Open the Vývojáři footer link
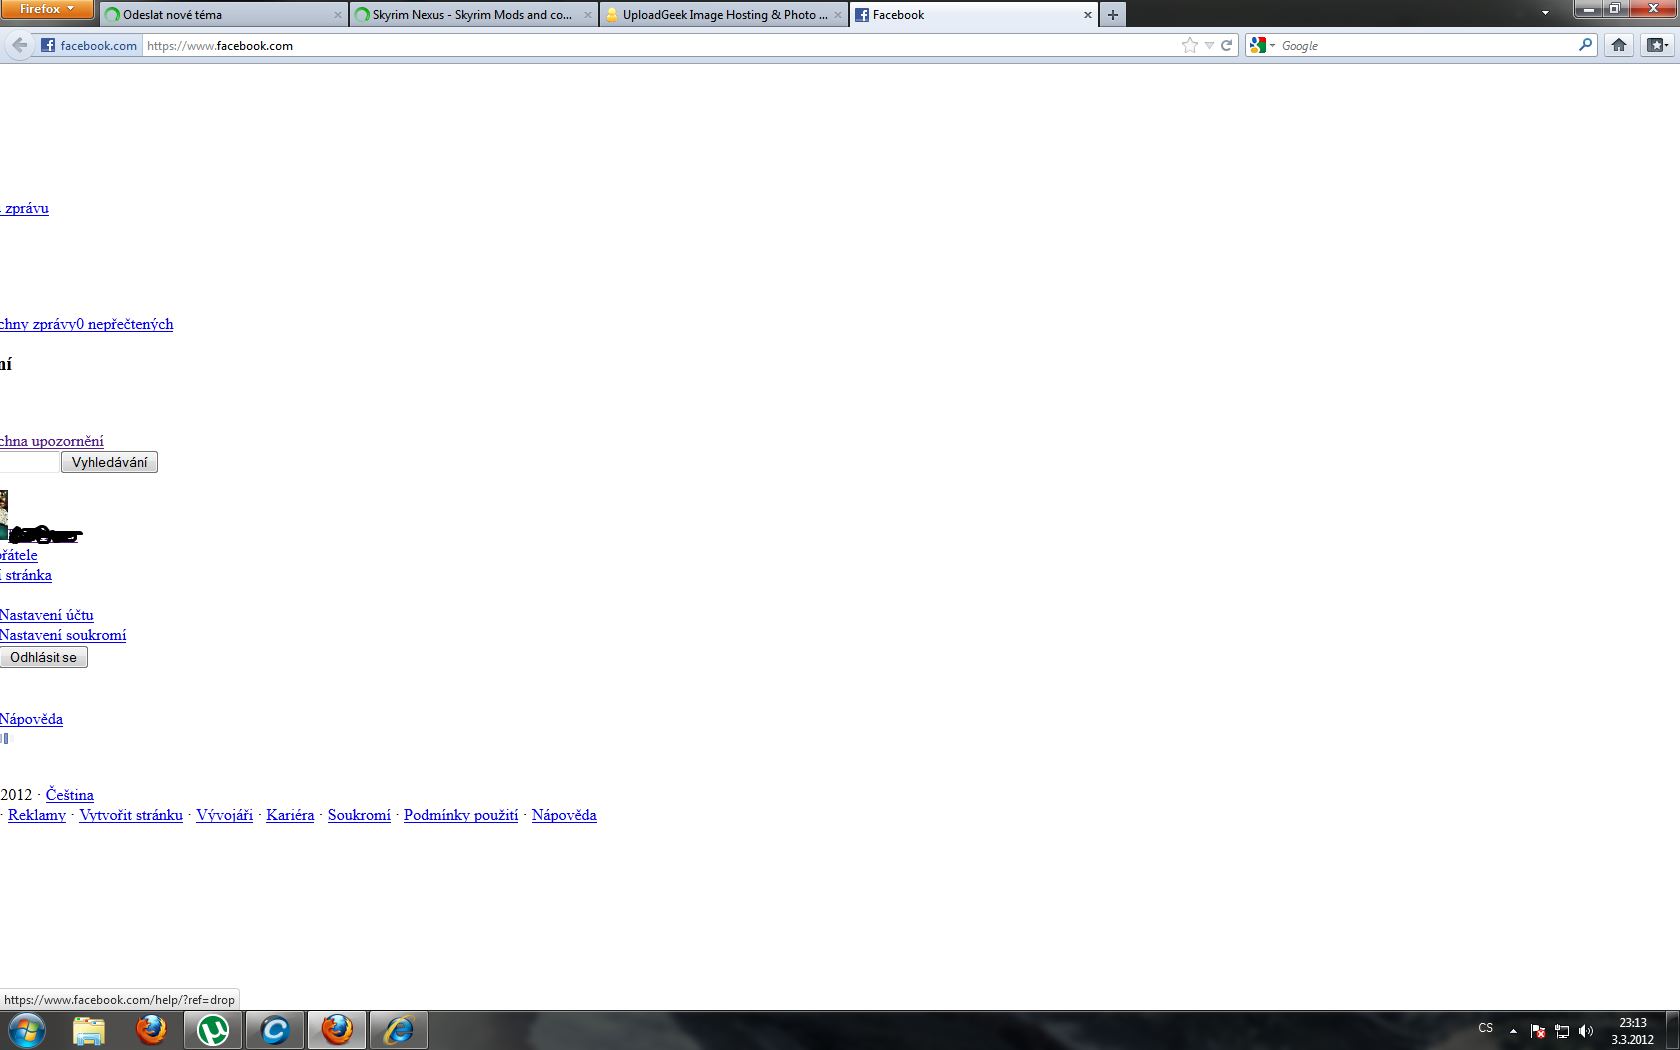The height and width of the screenshot is (1050, 1680). [224, 815]
